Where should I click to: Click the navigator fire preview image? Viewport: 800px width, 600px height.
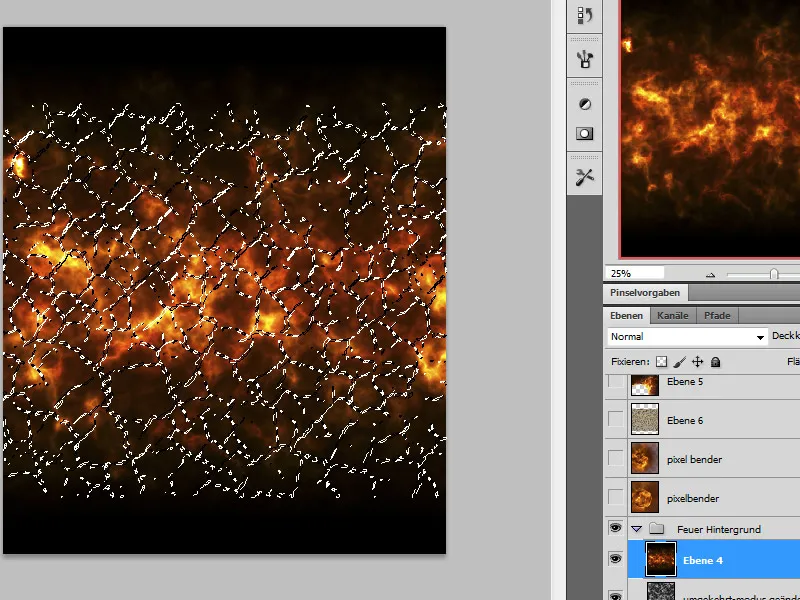click(710, 129)
